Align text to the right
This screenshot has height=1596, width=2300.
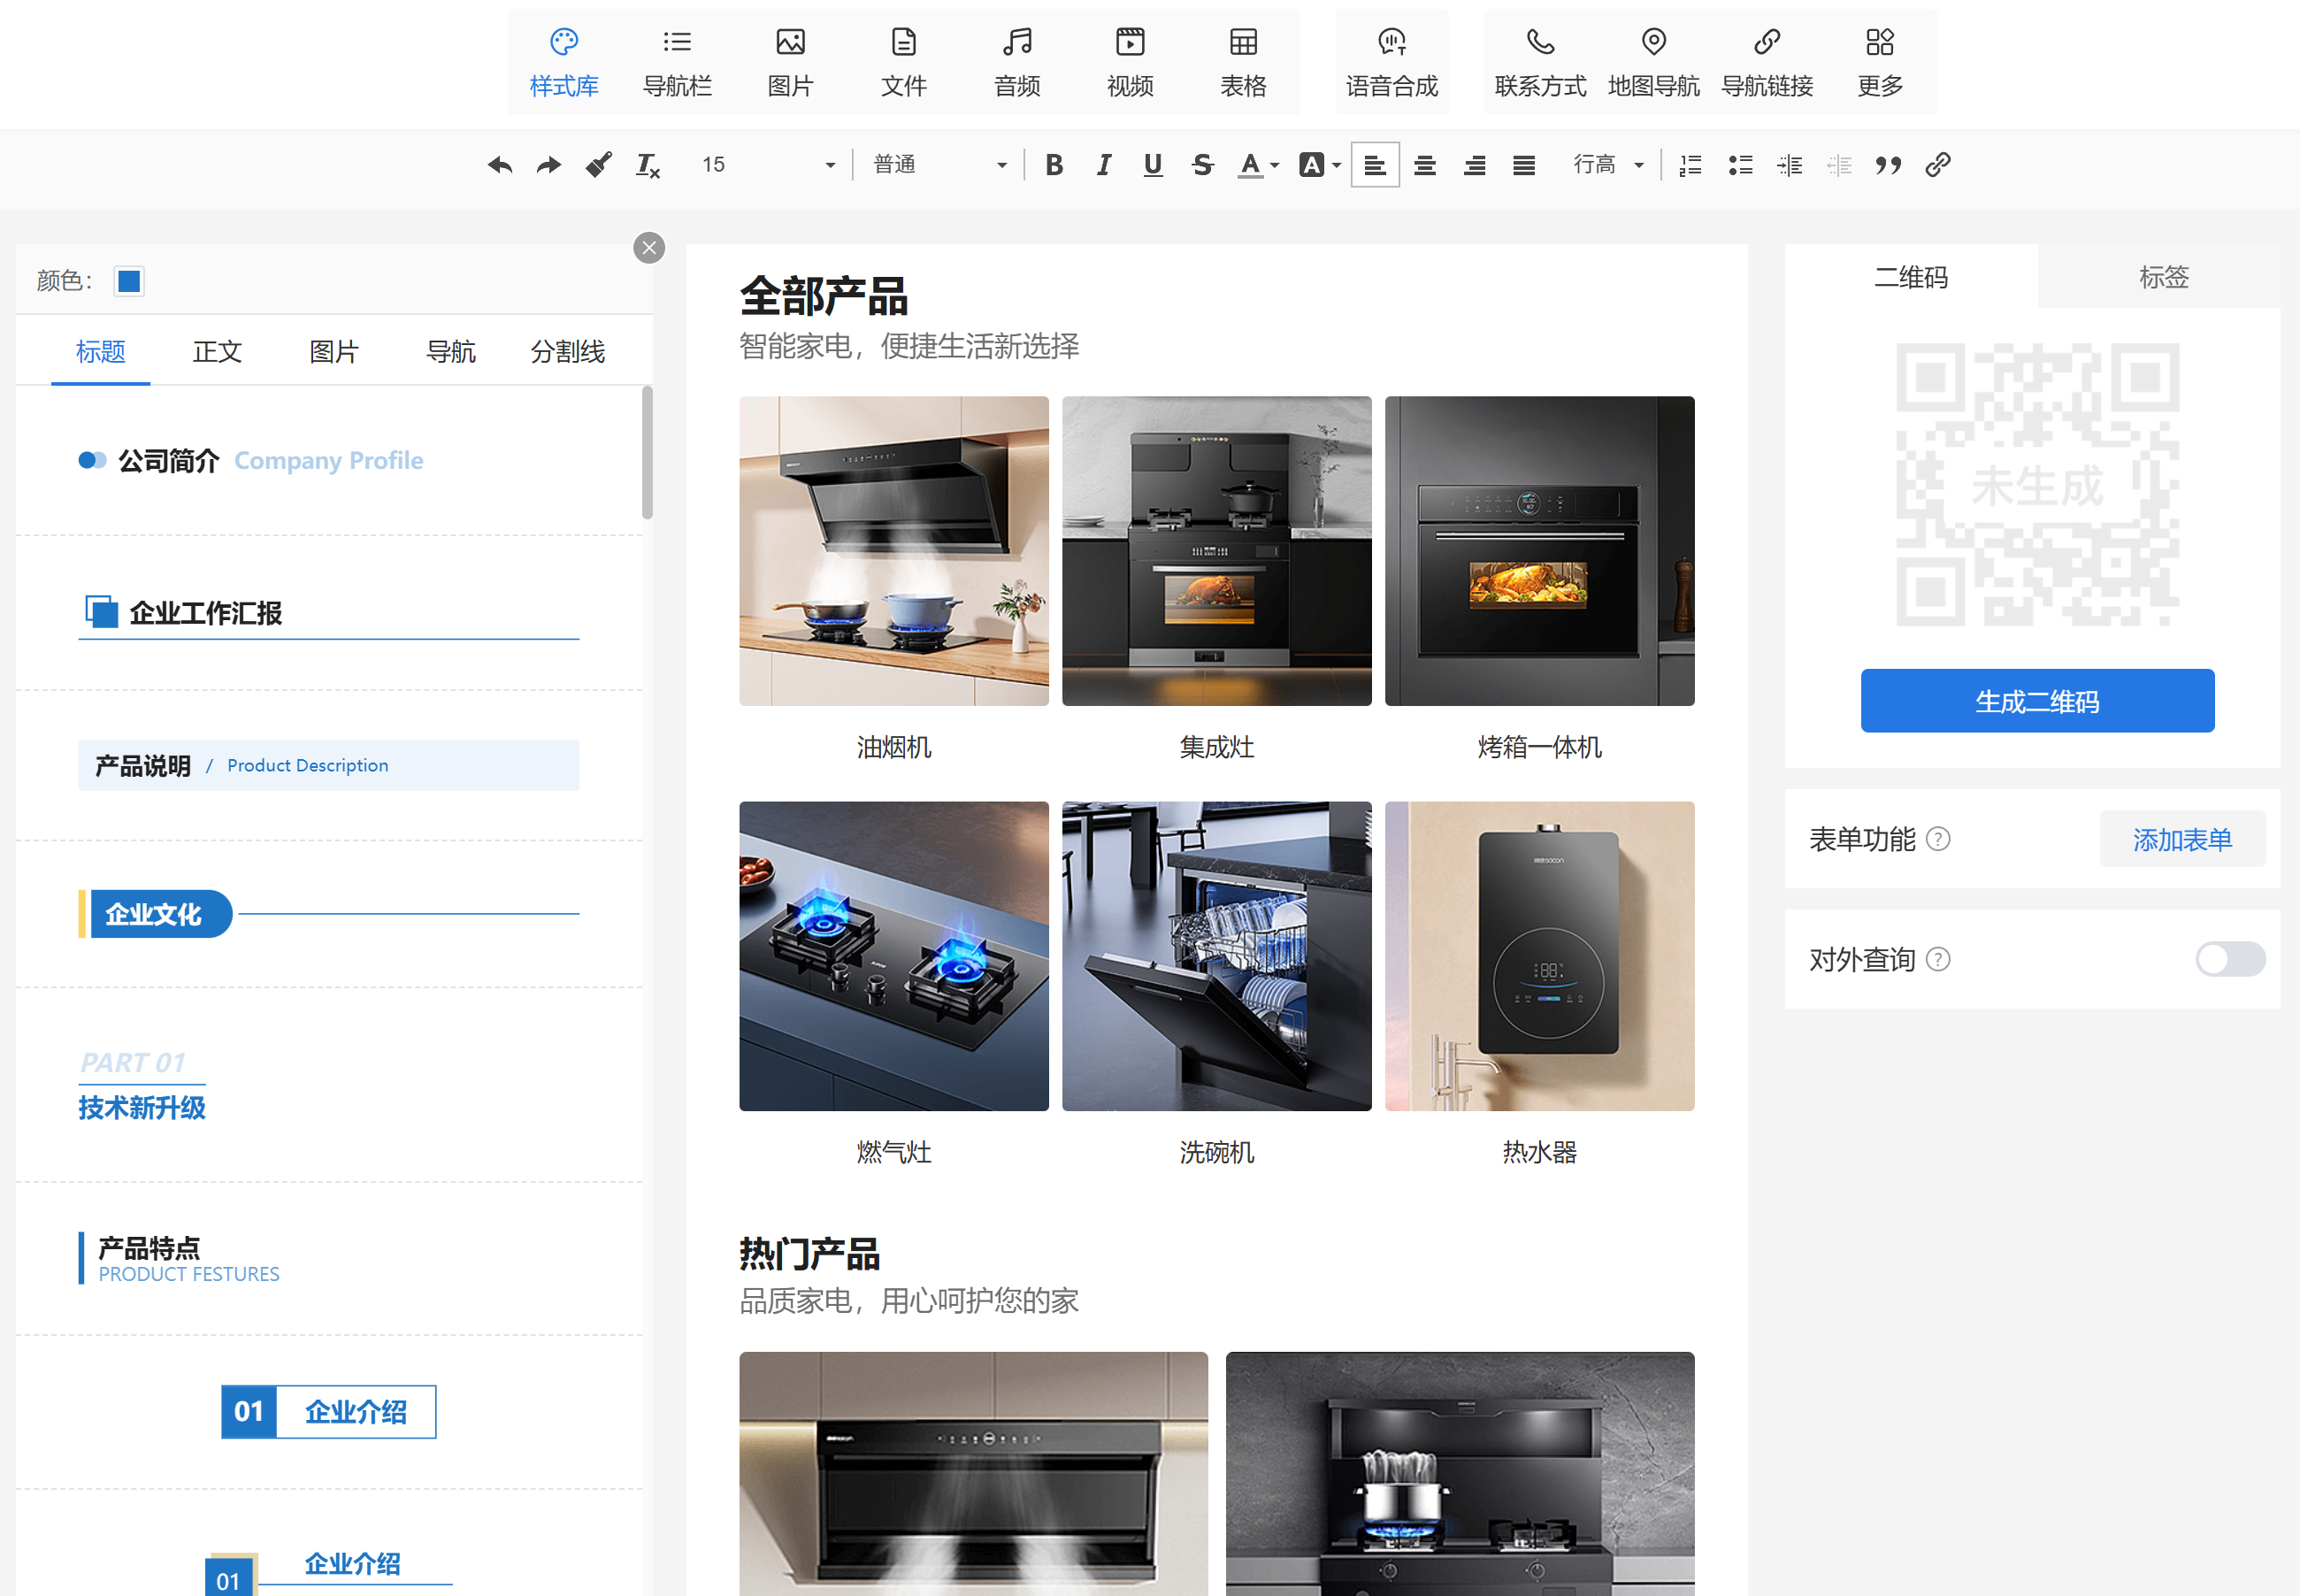pos(1474,165)
